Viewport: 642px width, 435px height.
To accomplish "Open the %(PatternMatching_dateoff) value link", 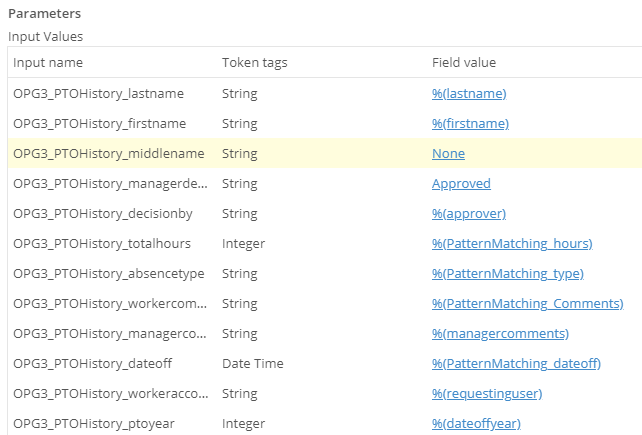I will point(516,364).
